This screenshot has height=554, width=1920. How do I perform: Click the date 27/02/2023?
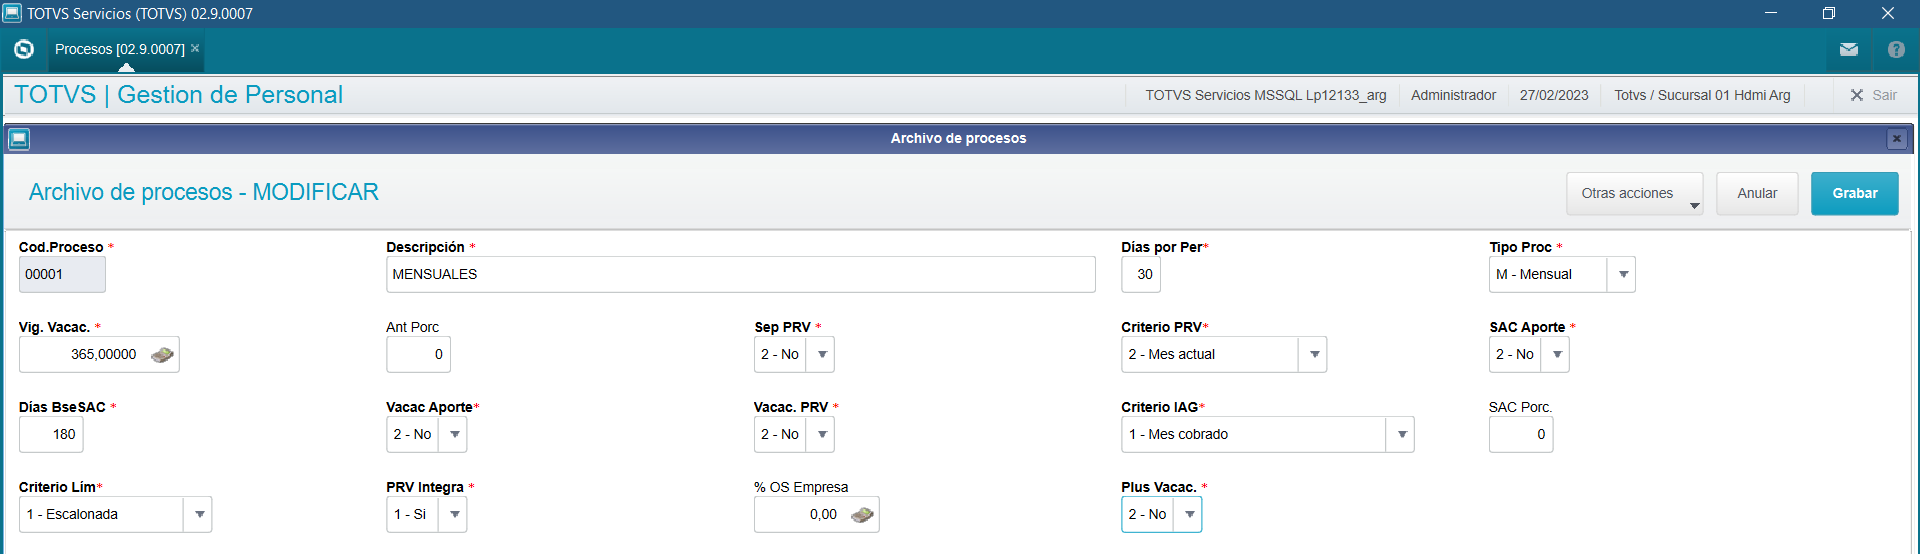pos(1554,95)
